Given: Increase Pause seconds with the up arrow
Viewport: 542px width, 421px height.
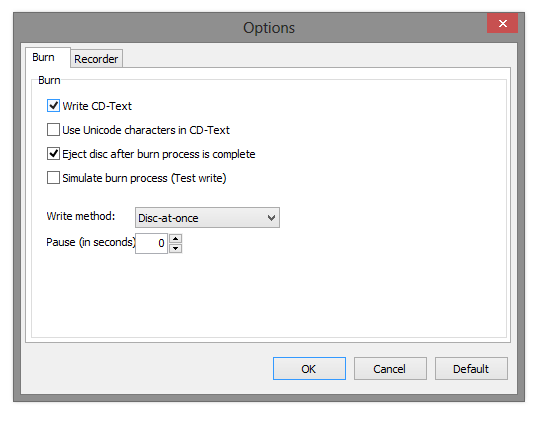Looking at the screenshot, I should (x=176, y=238).
